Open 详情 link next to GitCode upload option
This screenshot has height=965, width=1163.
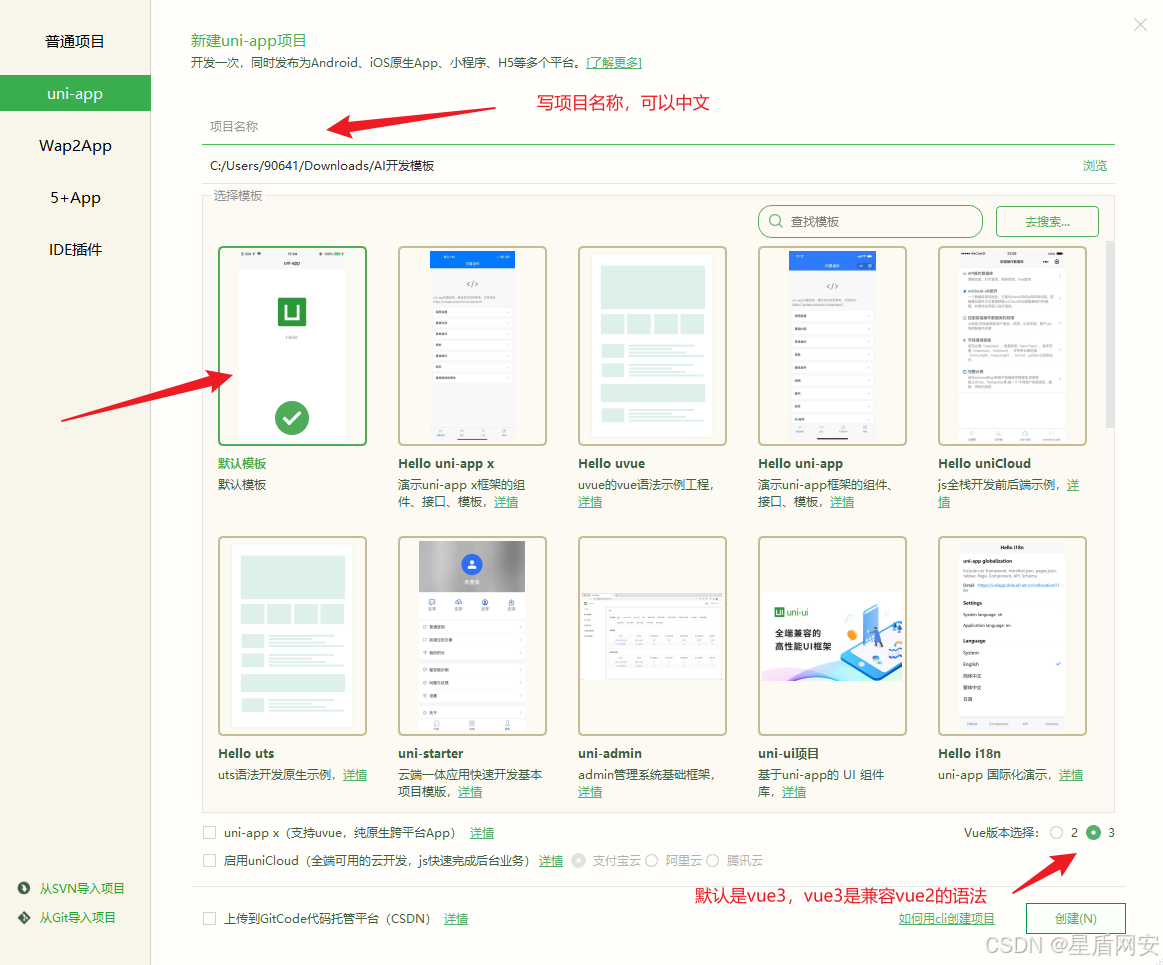click(x=455, y=918)
